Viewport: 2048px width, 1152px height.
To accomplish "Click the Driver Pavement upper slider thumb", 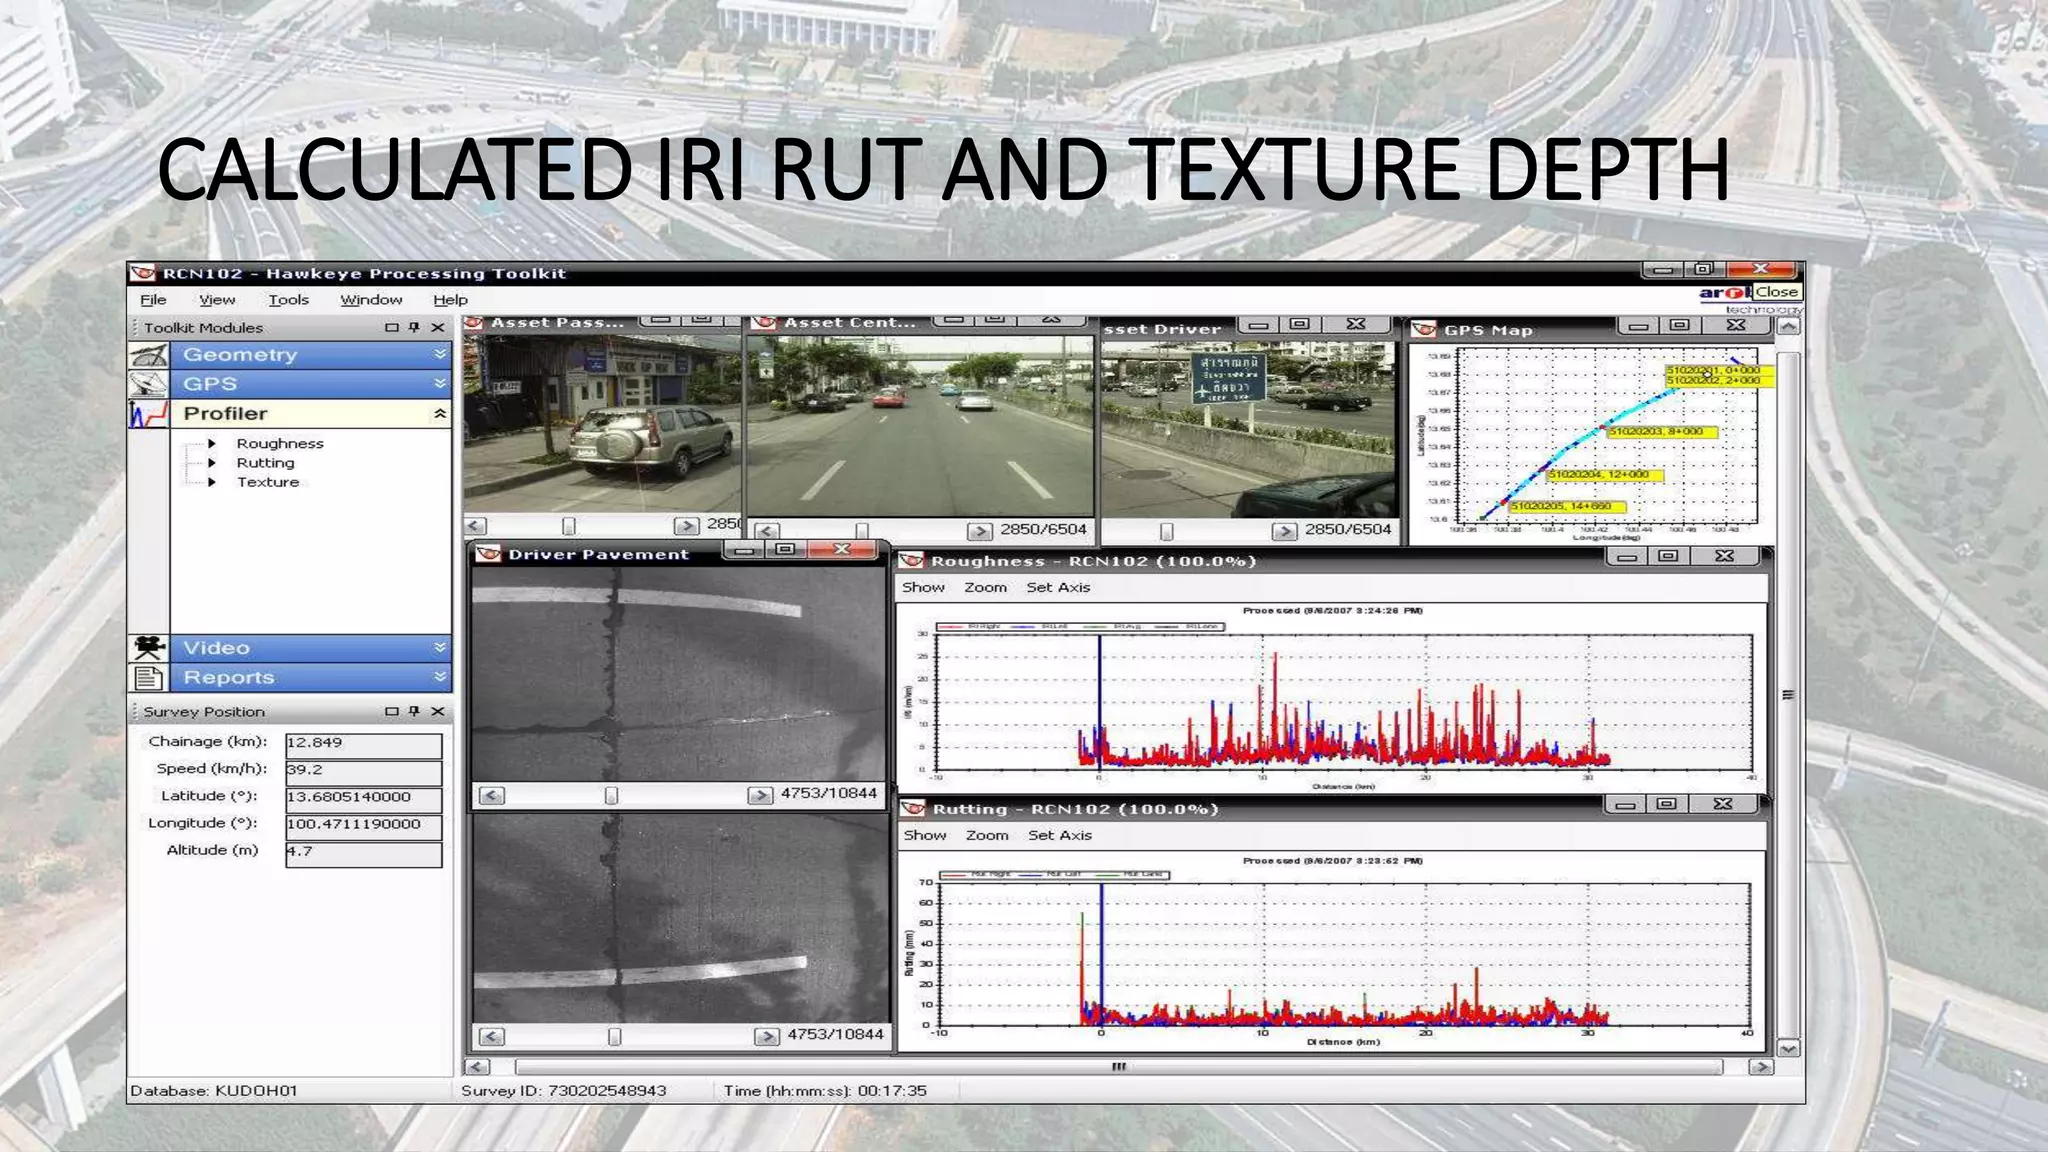I will tap(611, 795).
